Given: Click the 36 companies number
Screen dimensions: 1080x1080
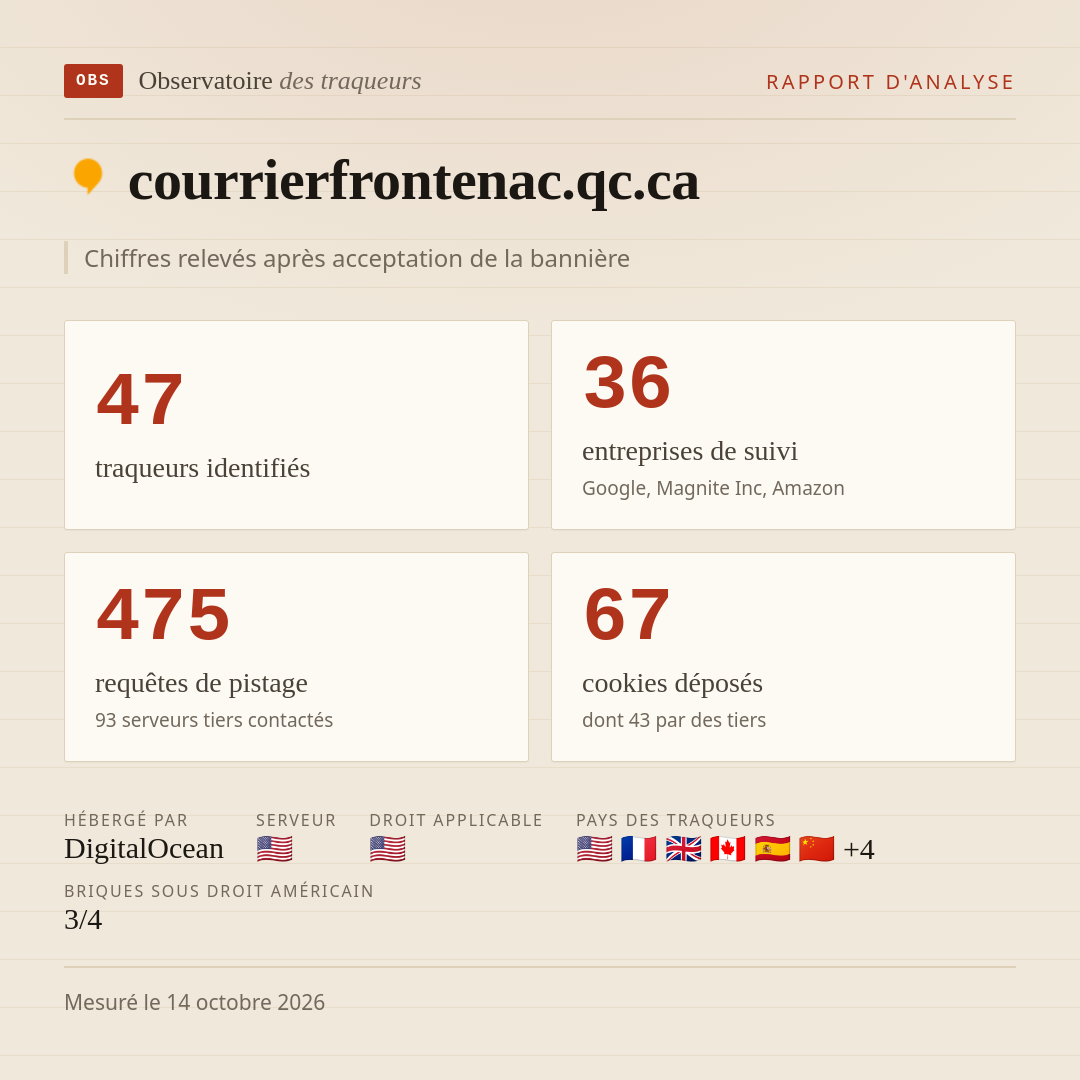Looking at the screenshot, I should pyautogui.click(x=627, y=382).
